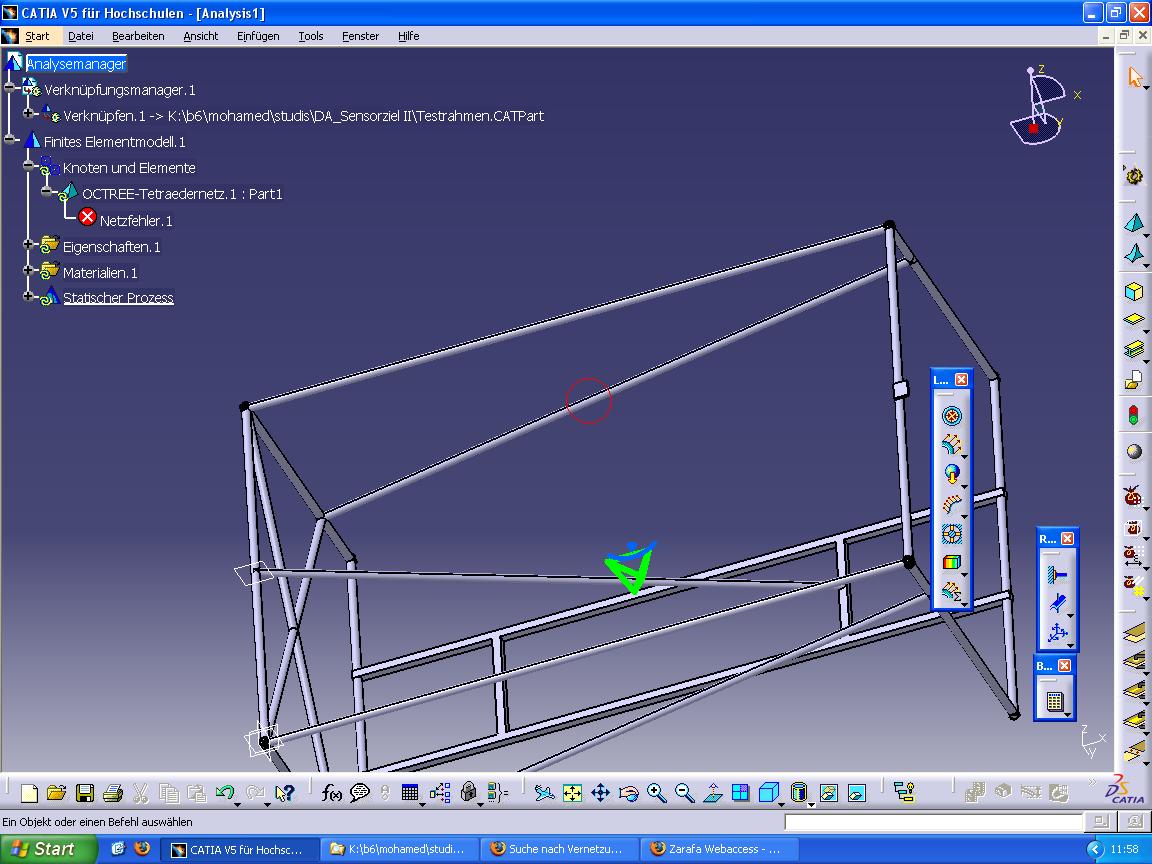Image resolution: width=1152 pixels, height=864 pixels.
Task: Save the analysis with floppy disk icon
Action: pyautogui.click(x=84, y=793)
